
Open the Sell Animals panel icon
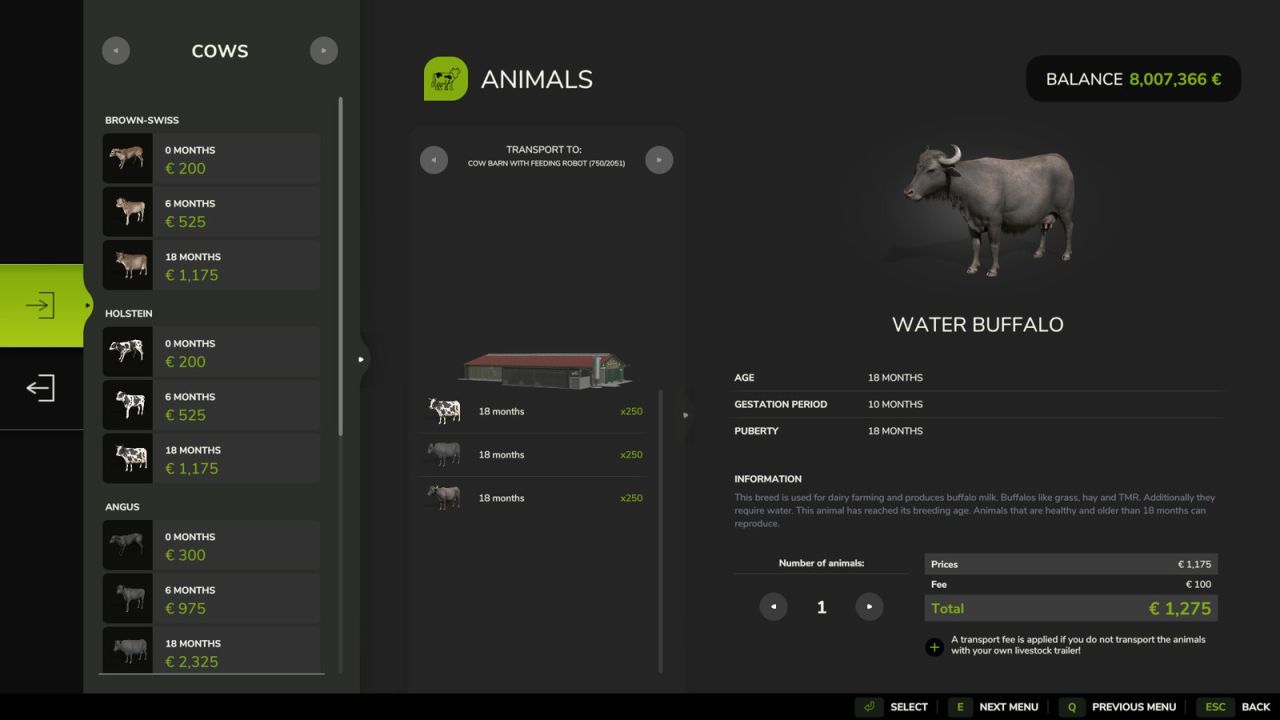click(x=41, y=388)
